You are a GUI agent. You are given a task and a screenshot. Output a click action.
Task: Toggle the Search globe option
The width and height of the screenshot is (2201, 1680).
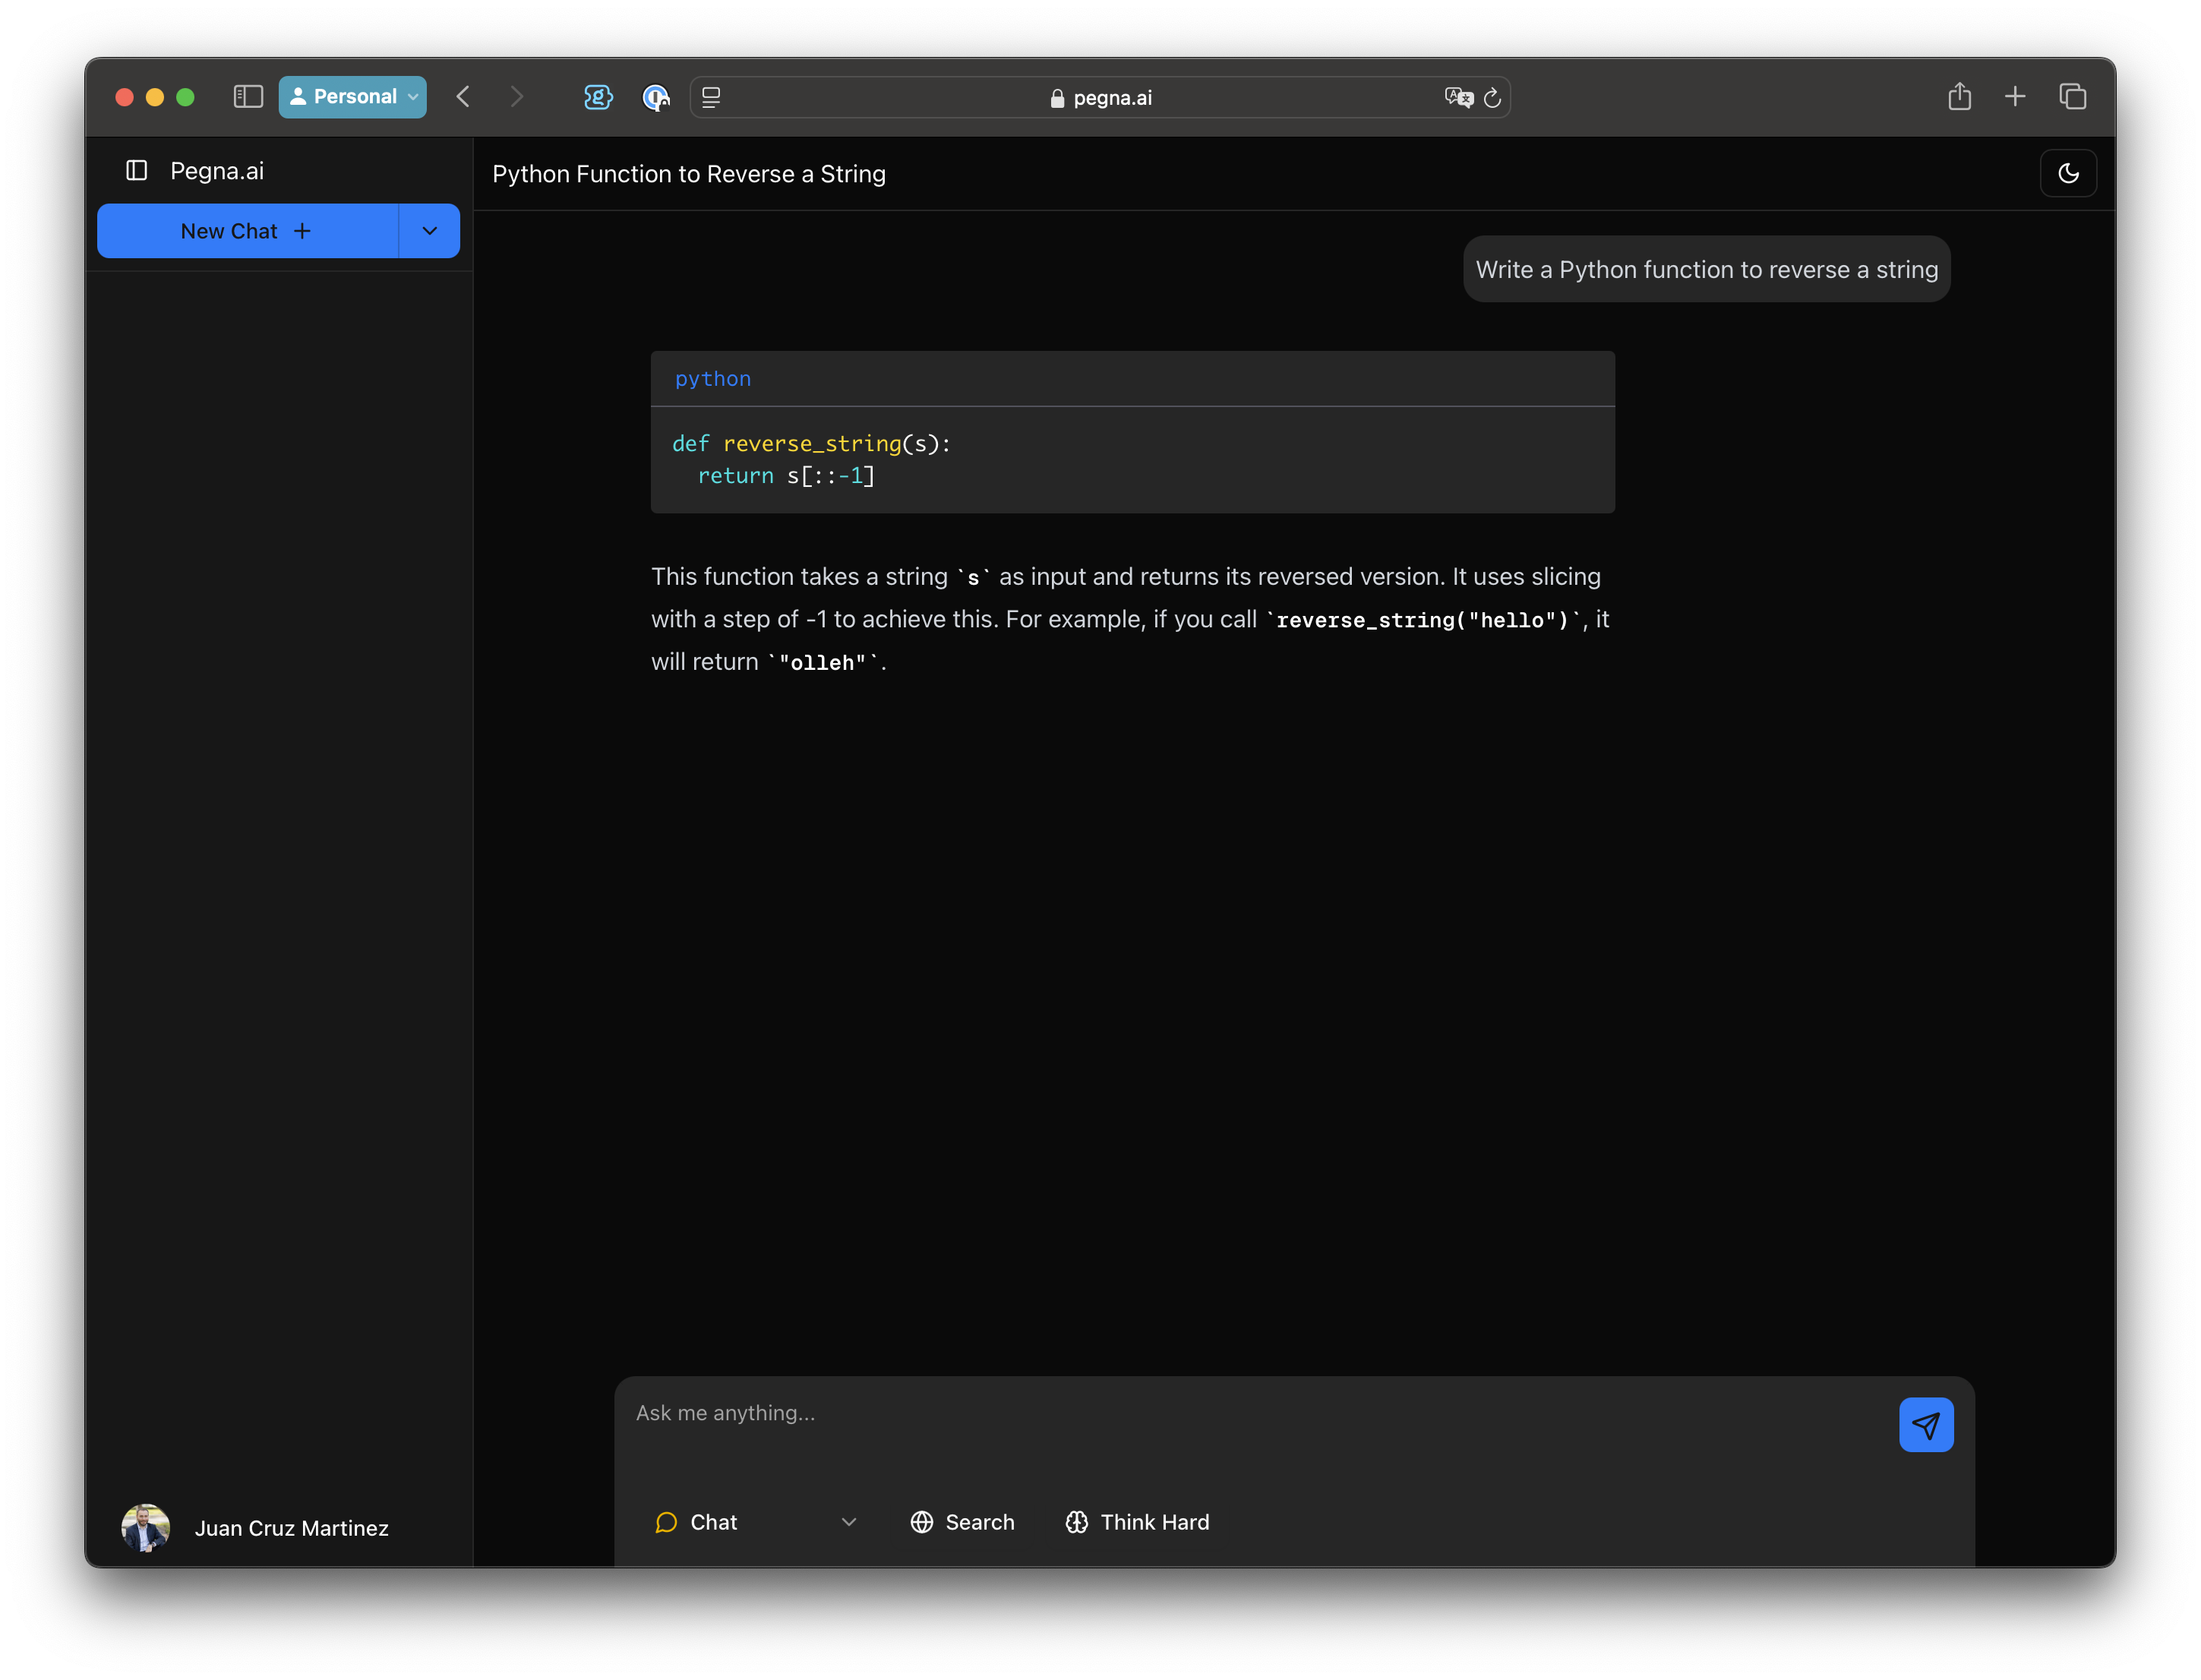962,1522
